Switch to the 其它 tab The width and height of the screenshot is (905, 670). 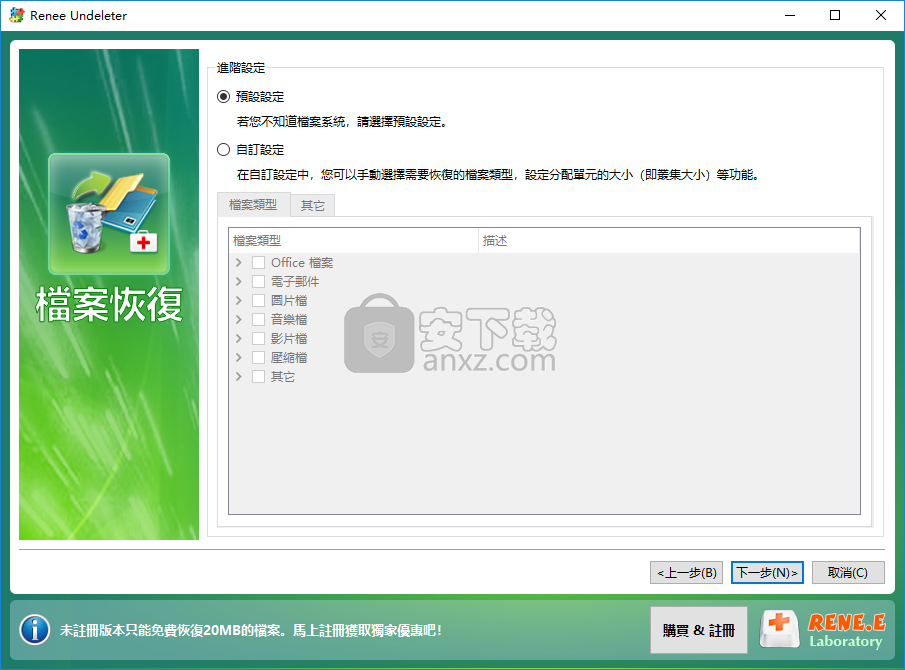[312, 206]
